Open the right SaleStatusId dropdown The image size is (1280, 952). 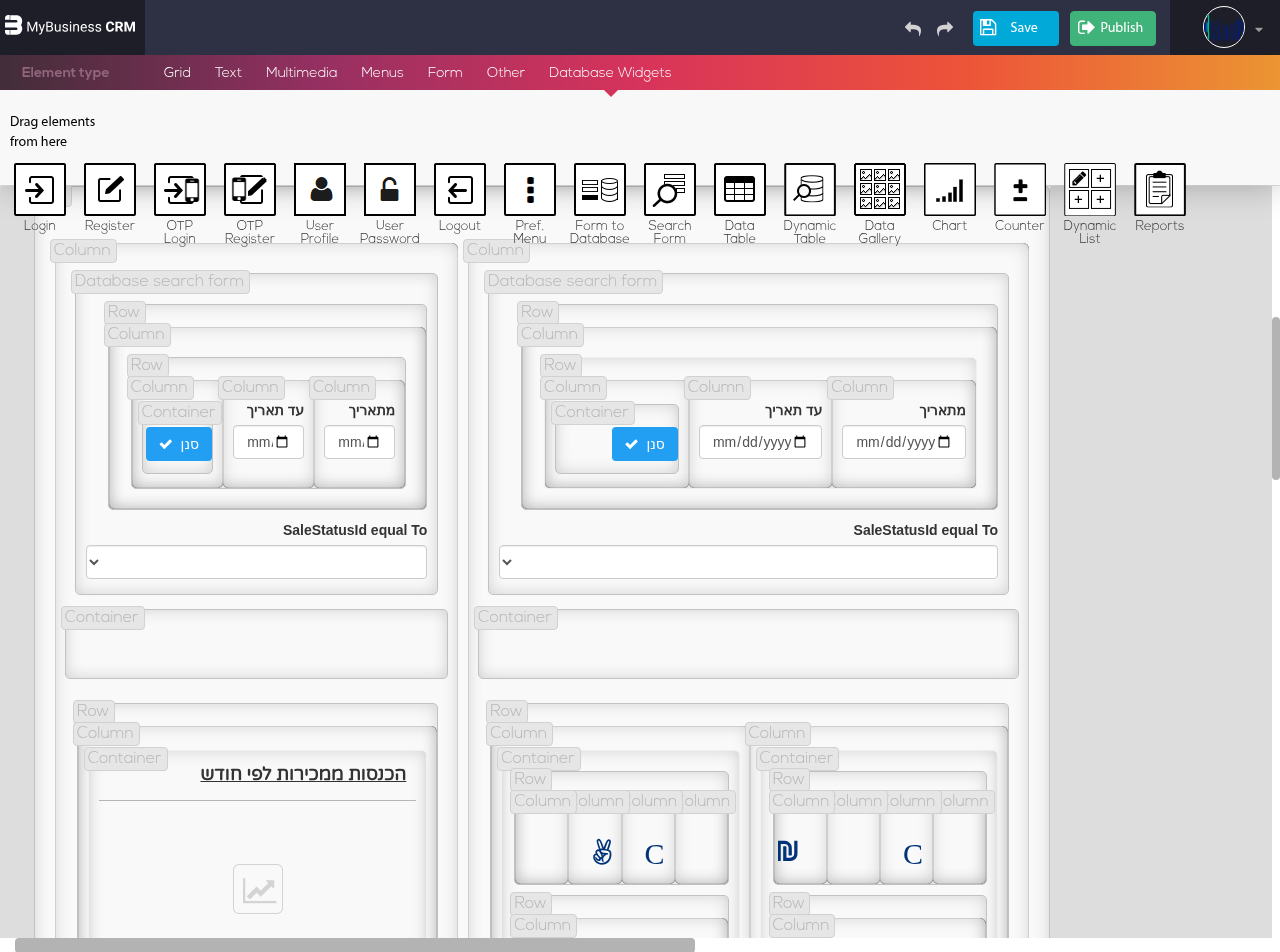pyautogui.click(x=748, y=562)
